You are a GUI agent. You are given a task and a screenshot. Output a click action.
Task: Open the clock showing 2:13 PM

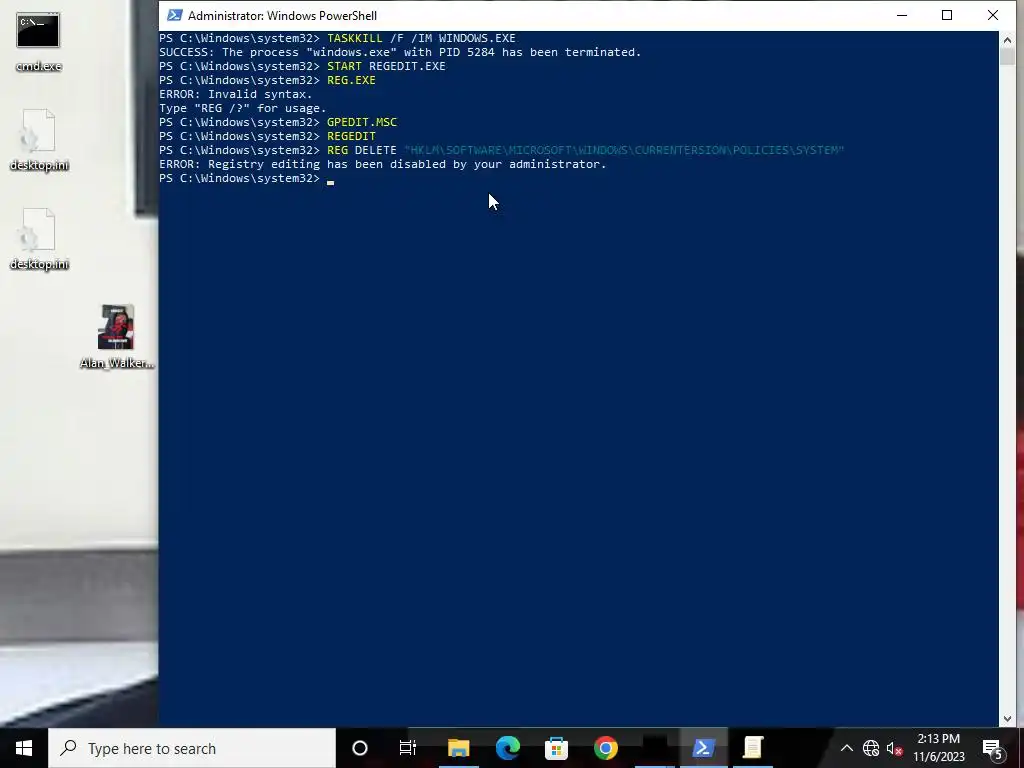[x=938, y=748]
